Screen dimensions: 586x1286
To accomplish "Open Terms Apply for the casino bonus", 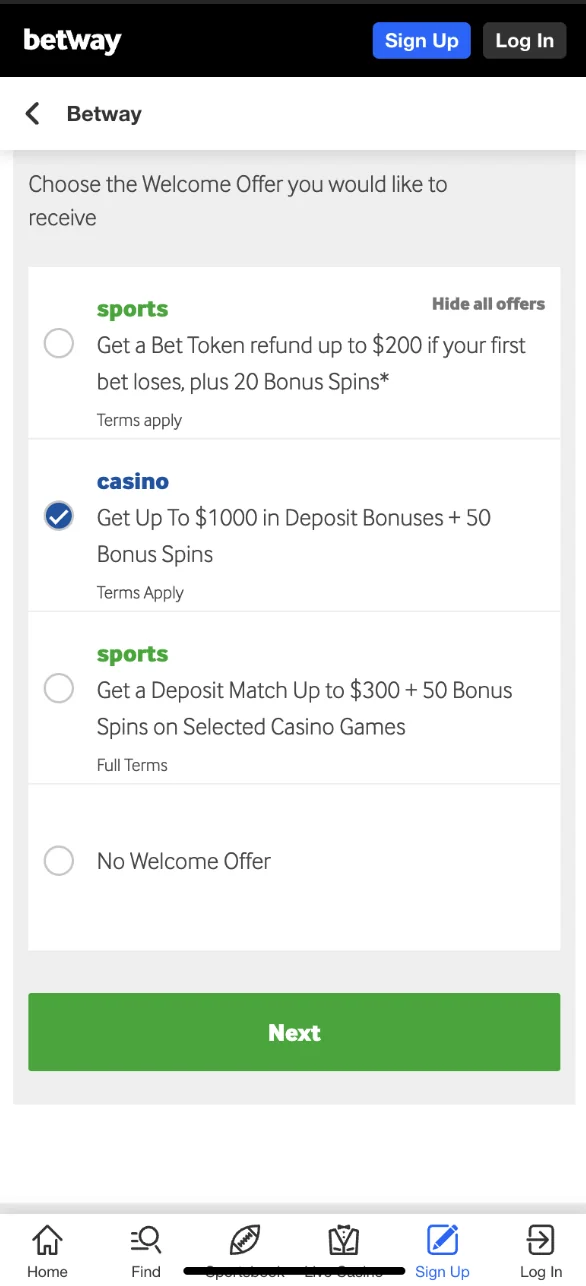I will (140, 592).
